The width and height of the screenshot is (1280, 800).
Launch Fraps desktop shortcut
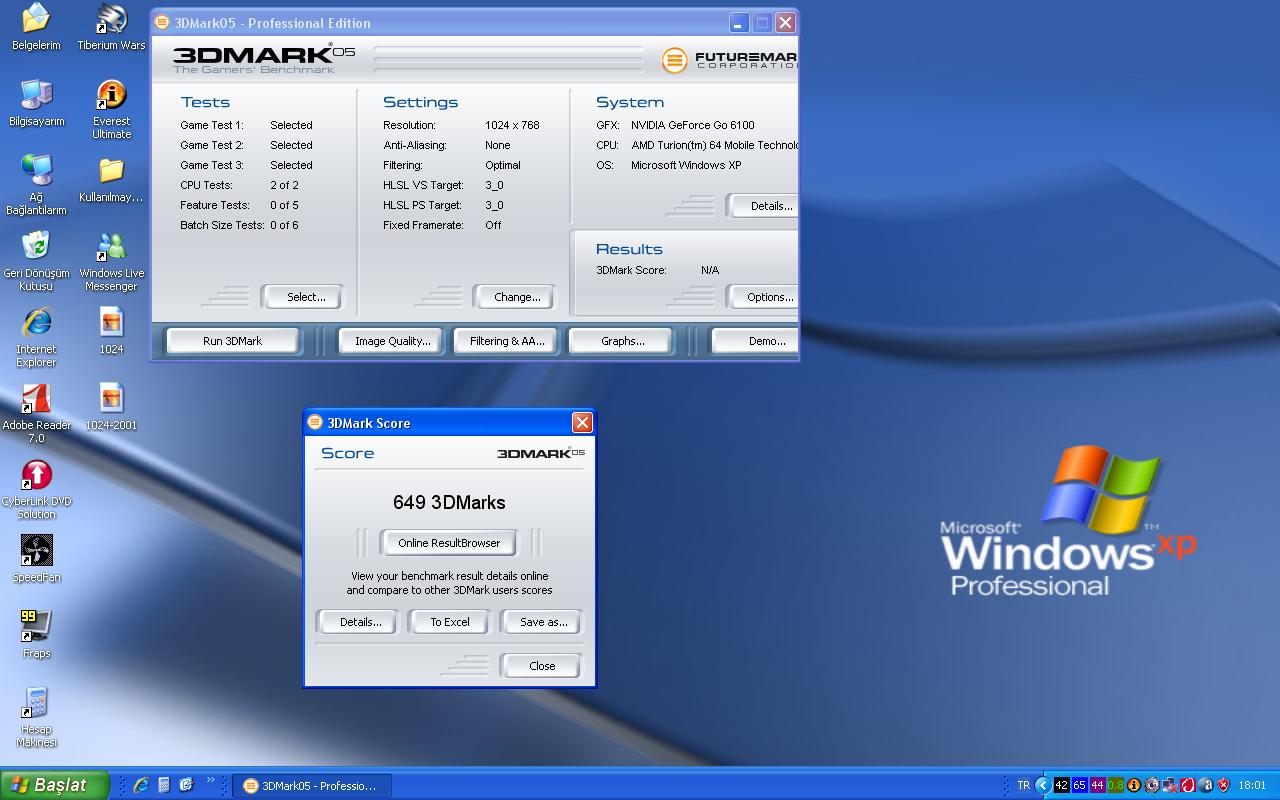[x=36, y=634]
